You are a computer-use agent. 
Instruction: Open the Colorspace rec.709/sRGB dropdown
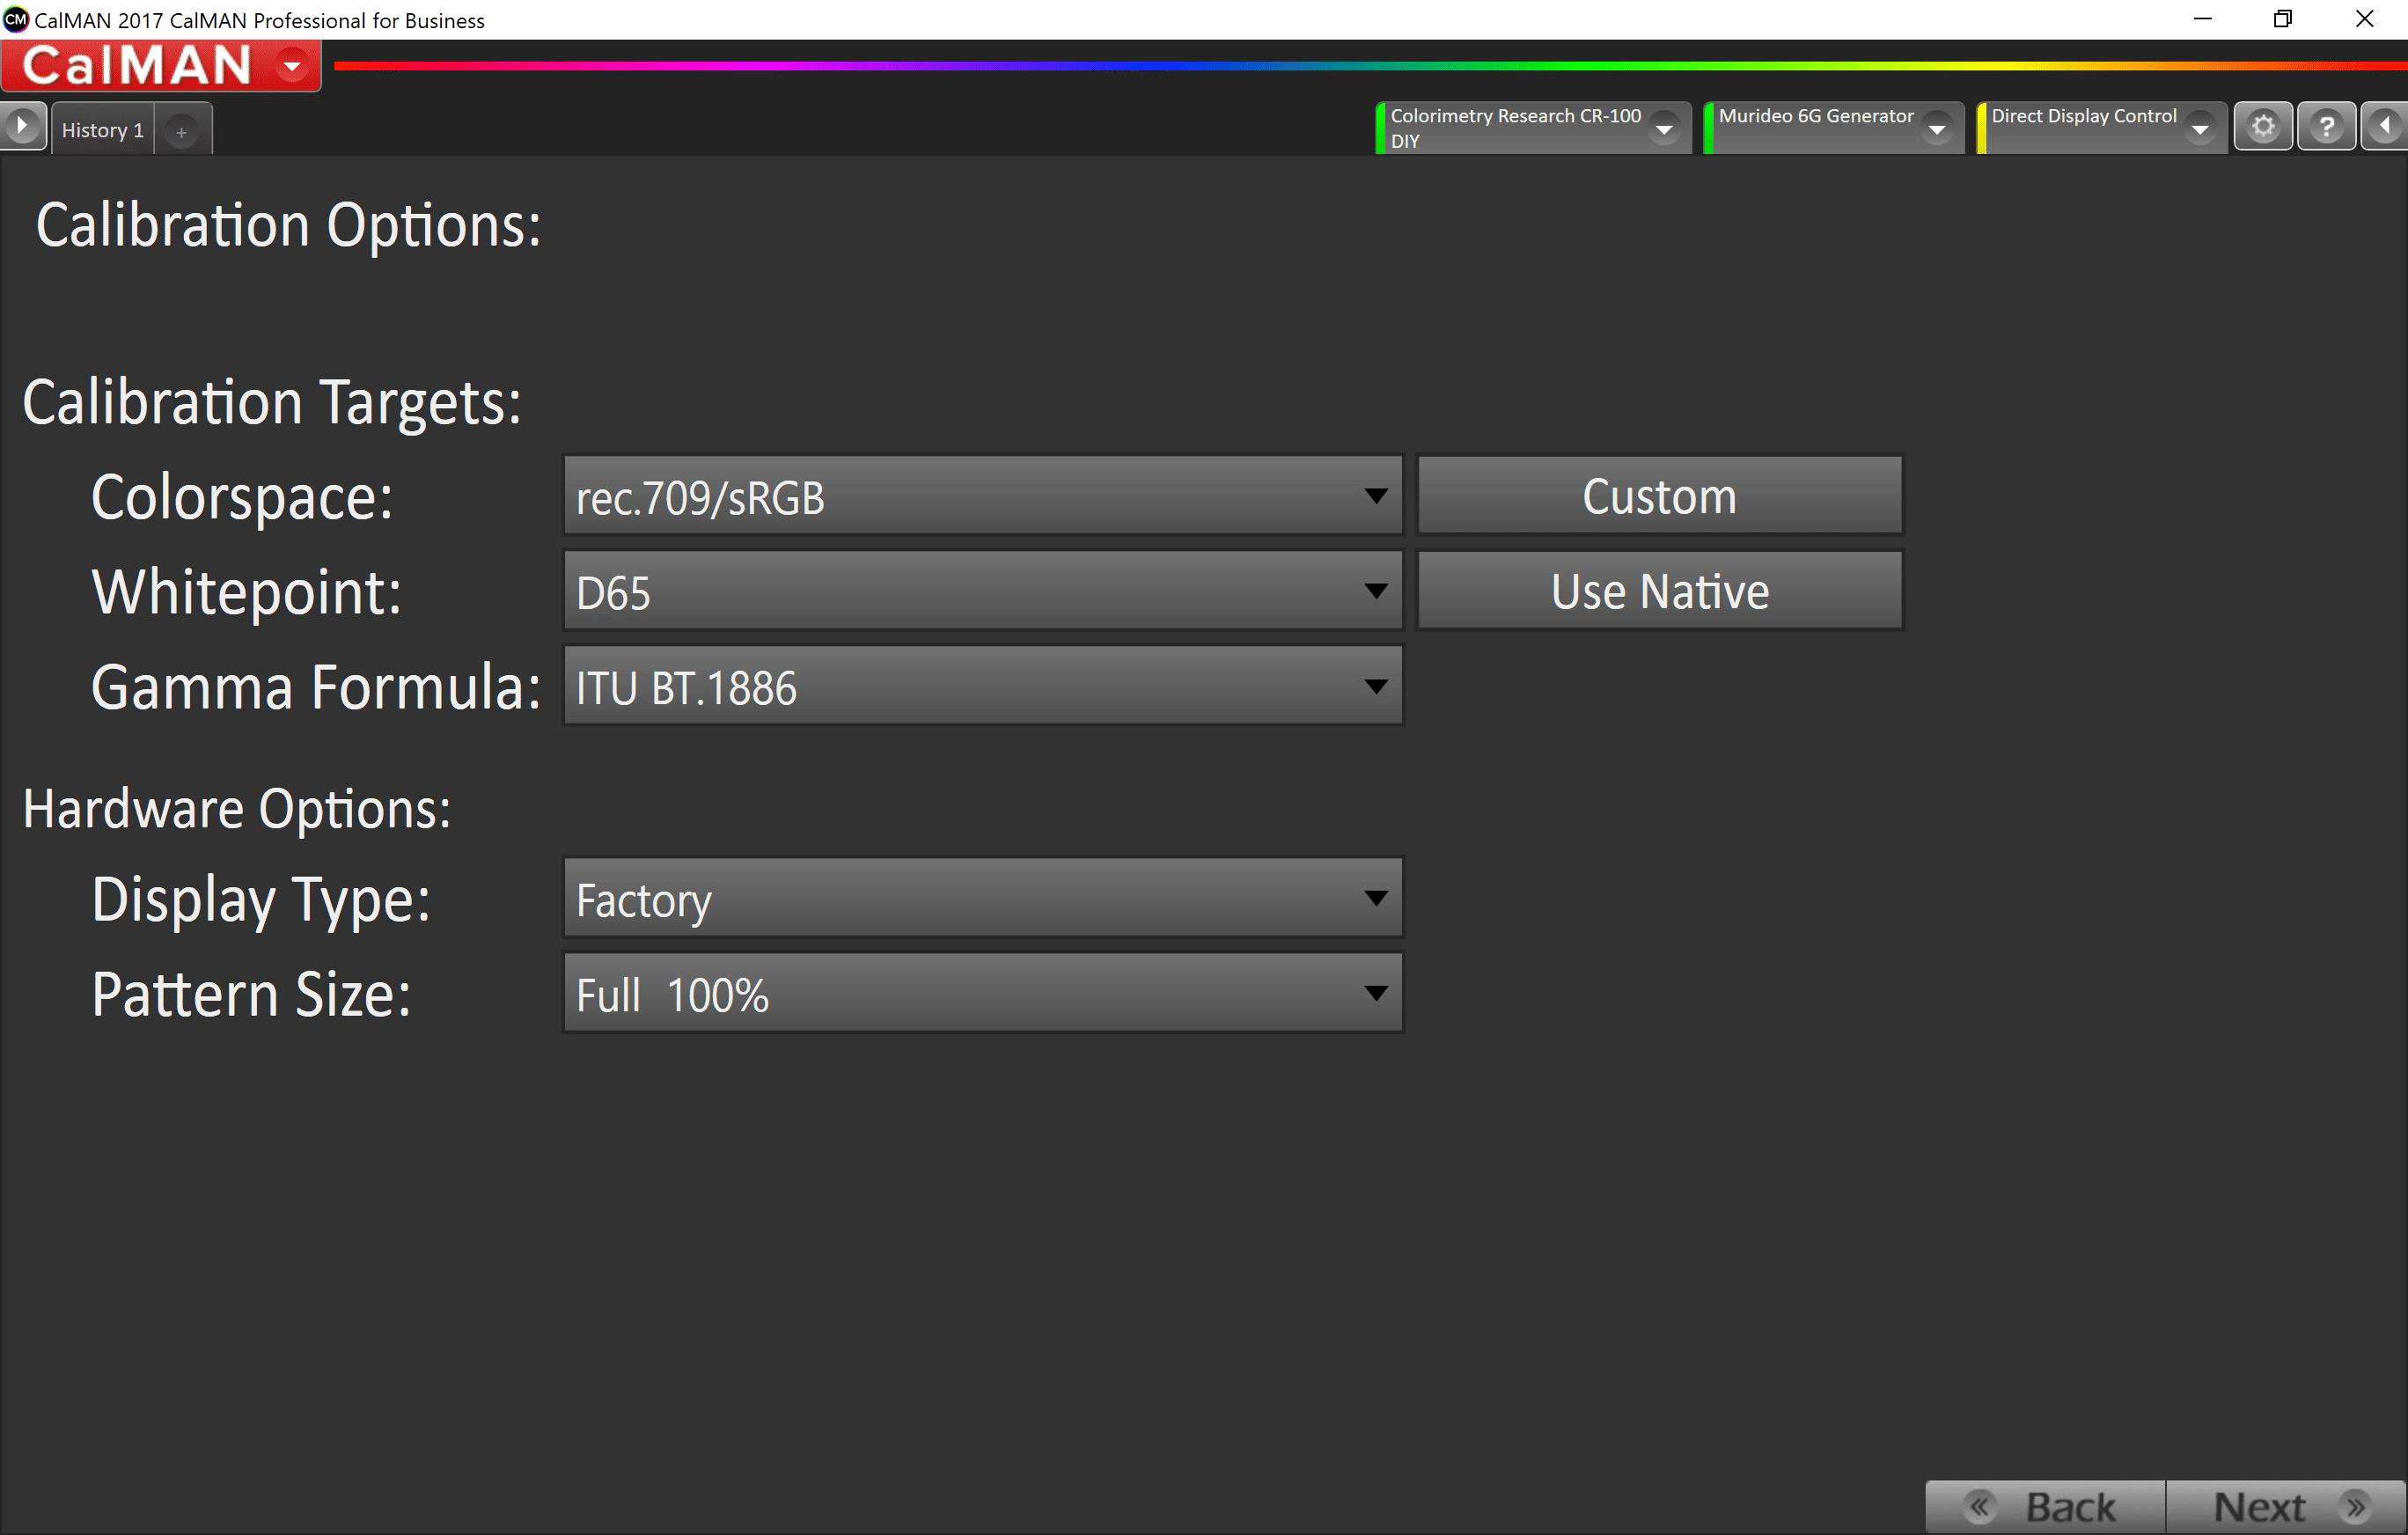point(982,496)
